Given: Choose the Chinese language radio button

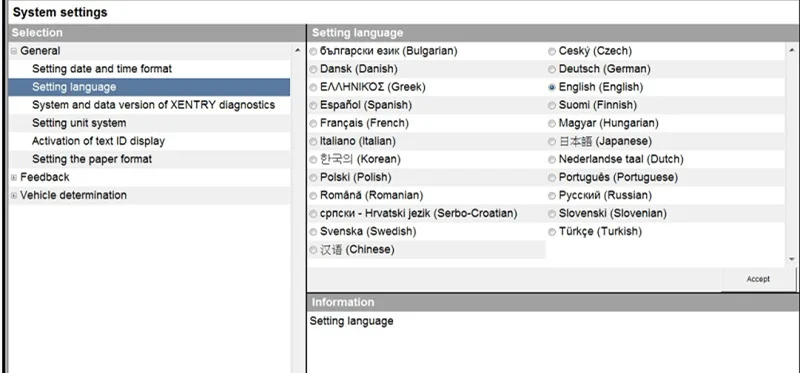Looking at the screenshot, I should point(313,250).
